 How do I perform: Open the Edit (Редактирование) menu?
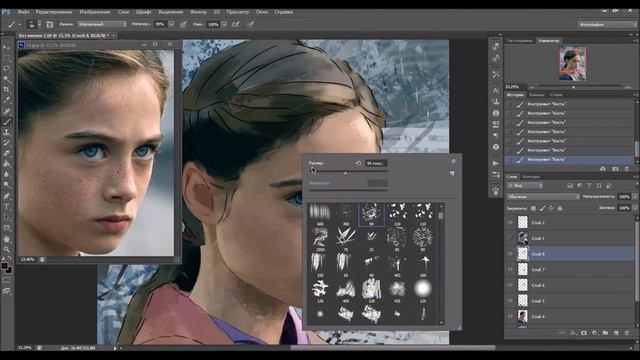pos(54,12)
